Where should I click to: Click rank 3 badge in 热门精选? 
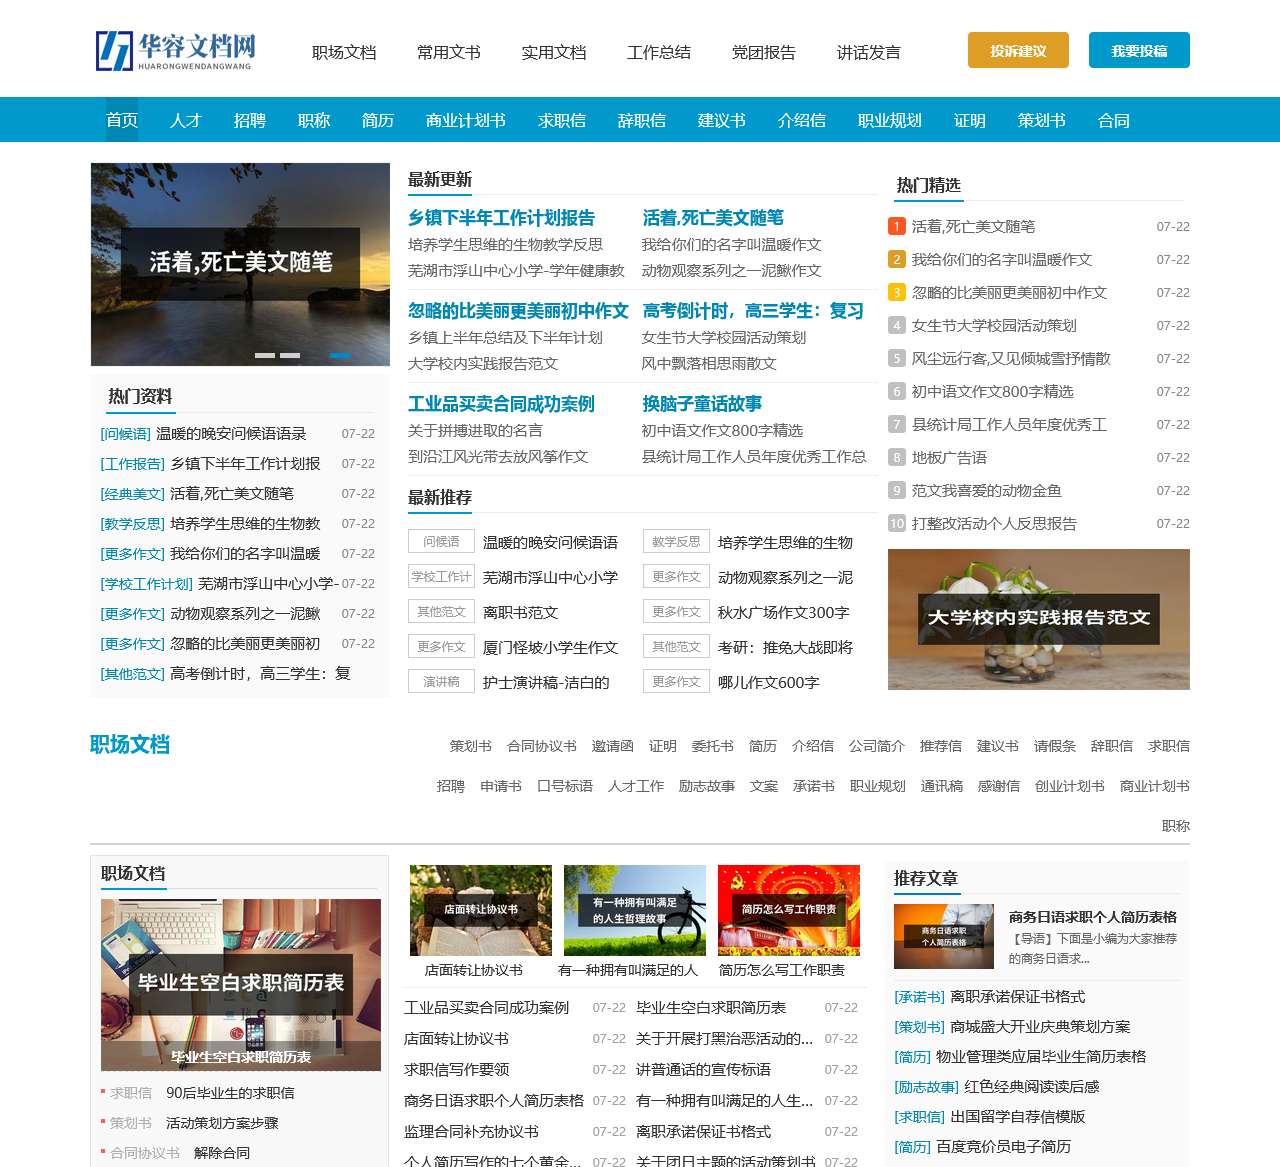(x=897, y=292)
